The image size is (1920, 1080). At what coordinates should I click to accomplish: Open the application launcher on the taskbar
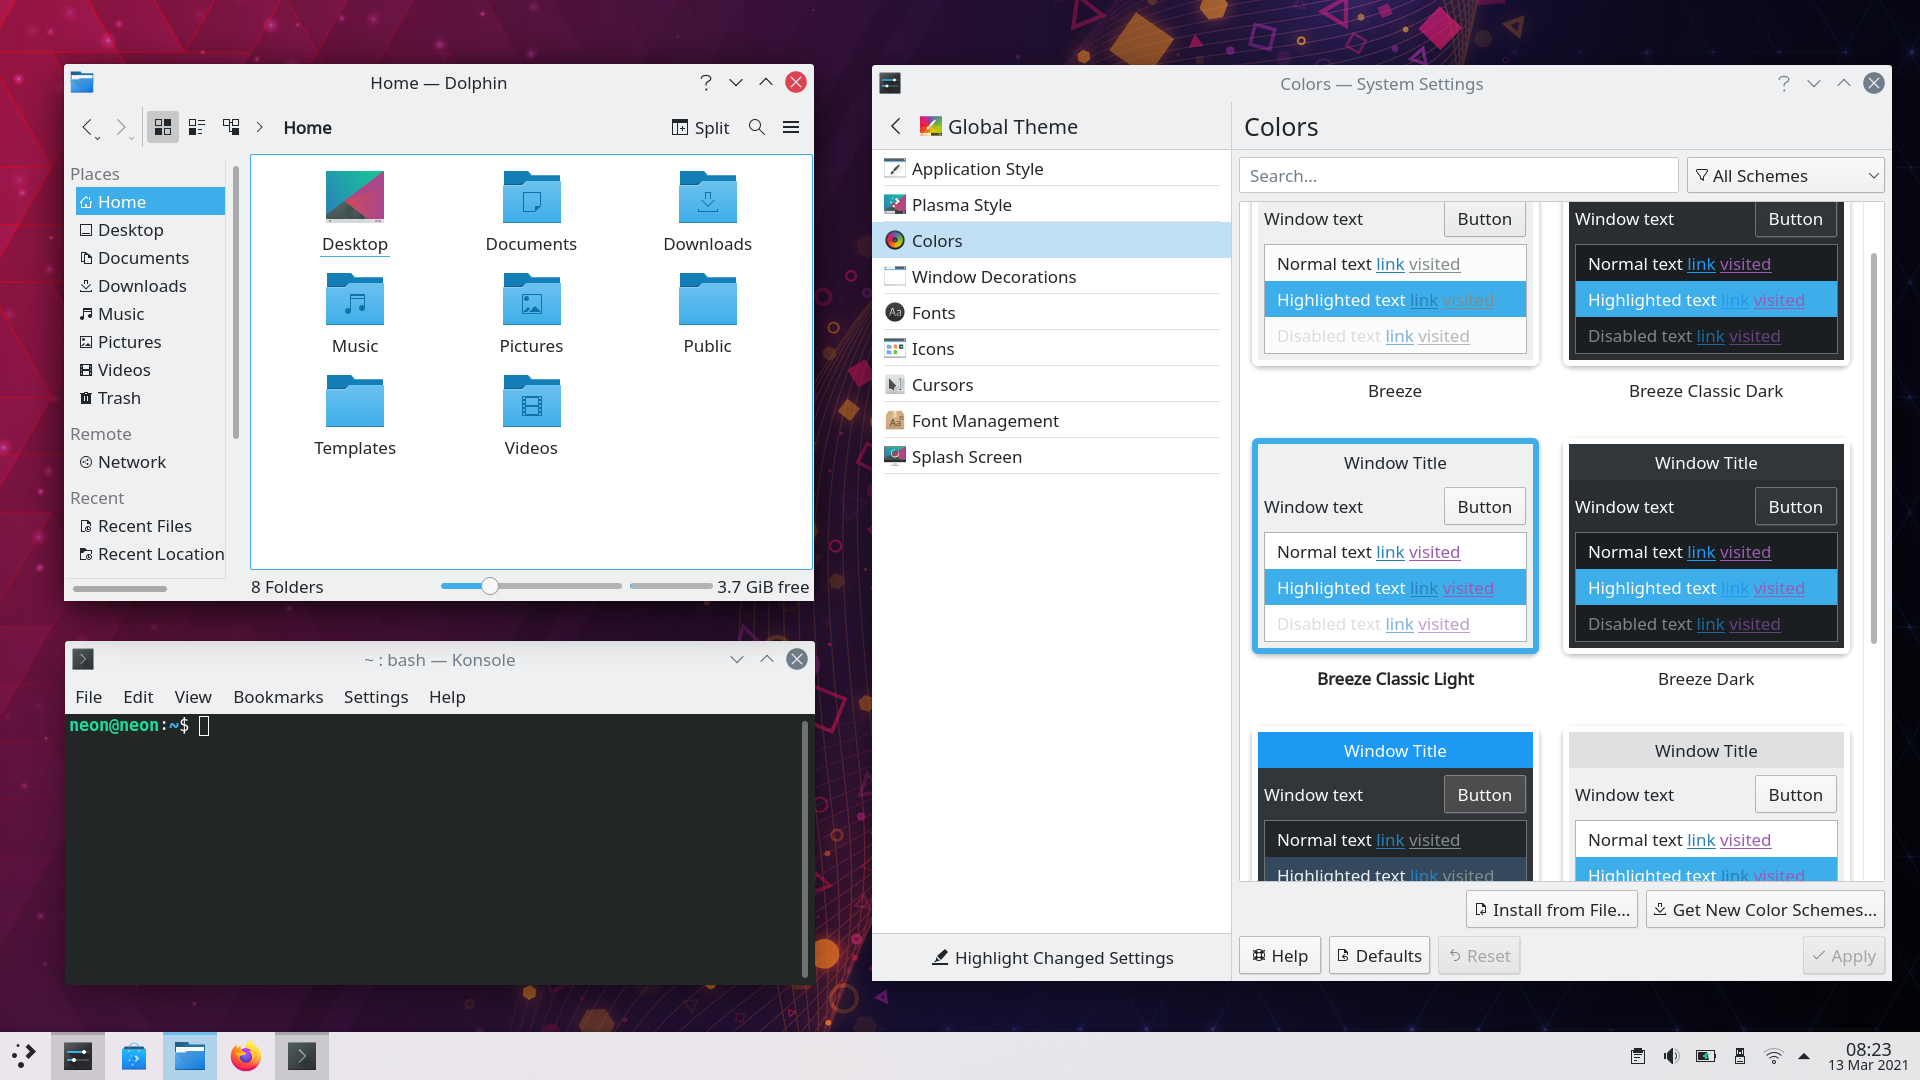click(x=25, y=1056)
